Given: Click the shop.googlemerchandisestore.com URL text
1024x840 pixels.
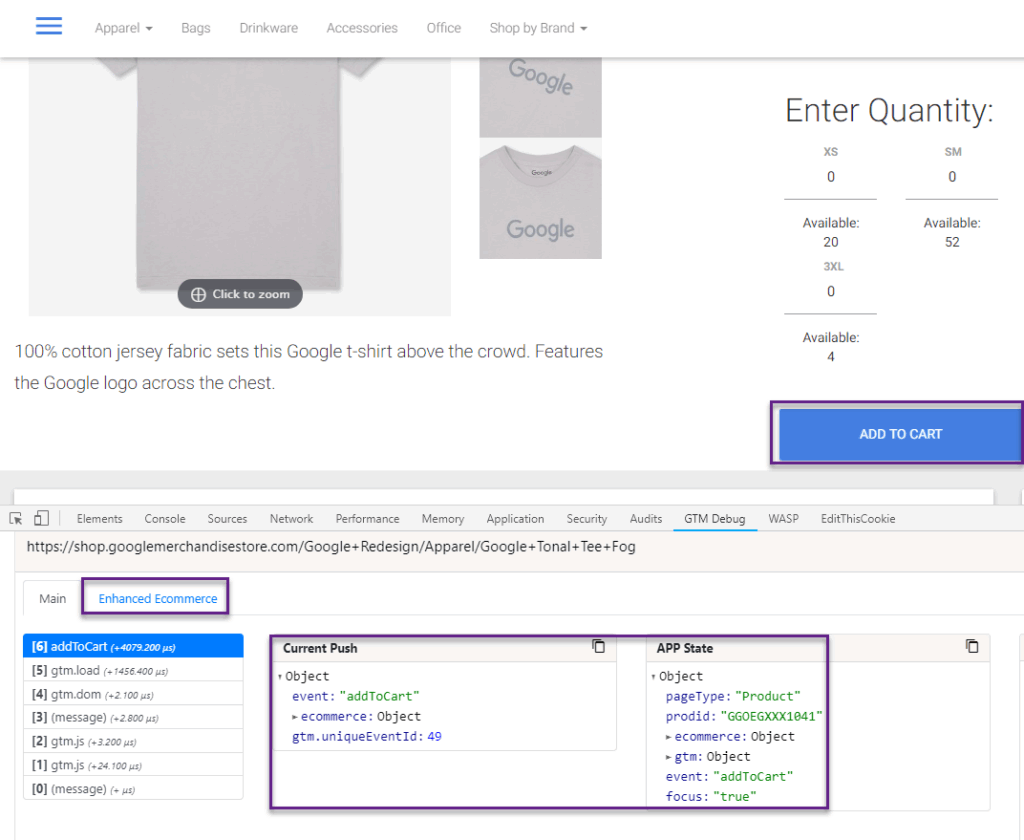Looking at the screenshot, I should [x=330, y=547].
